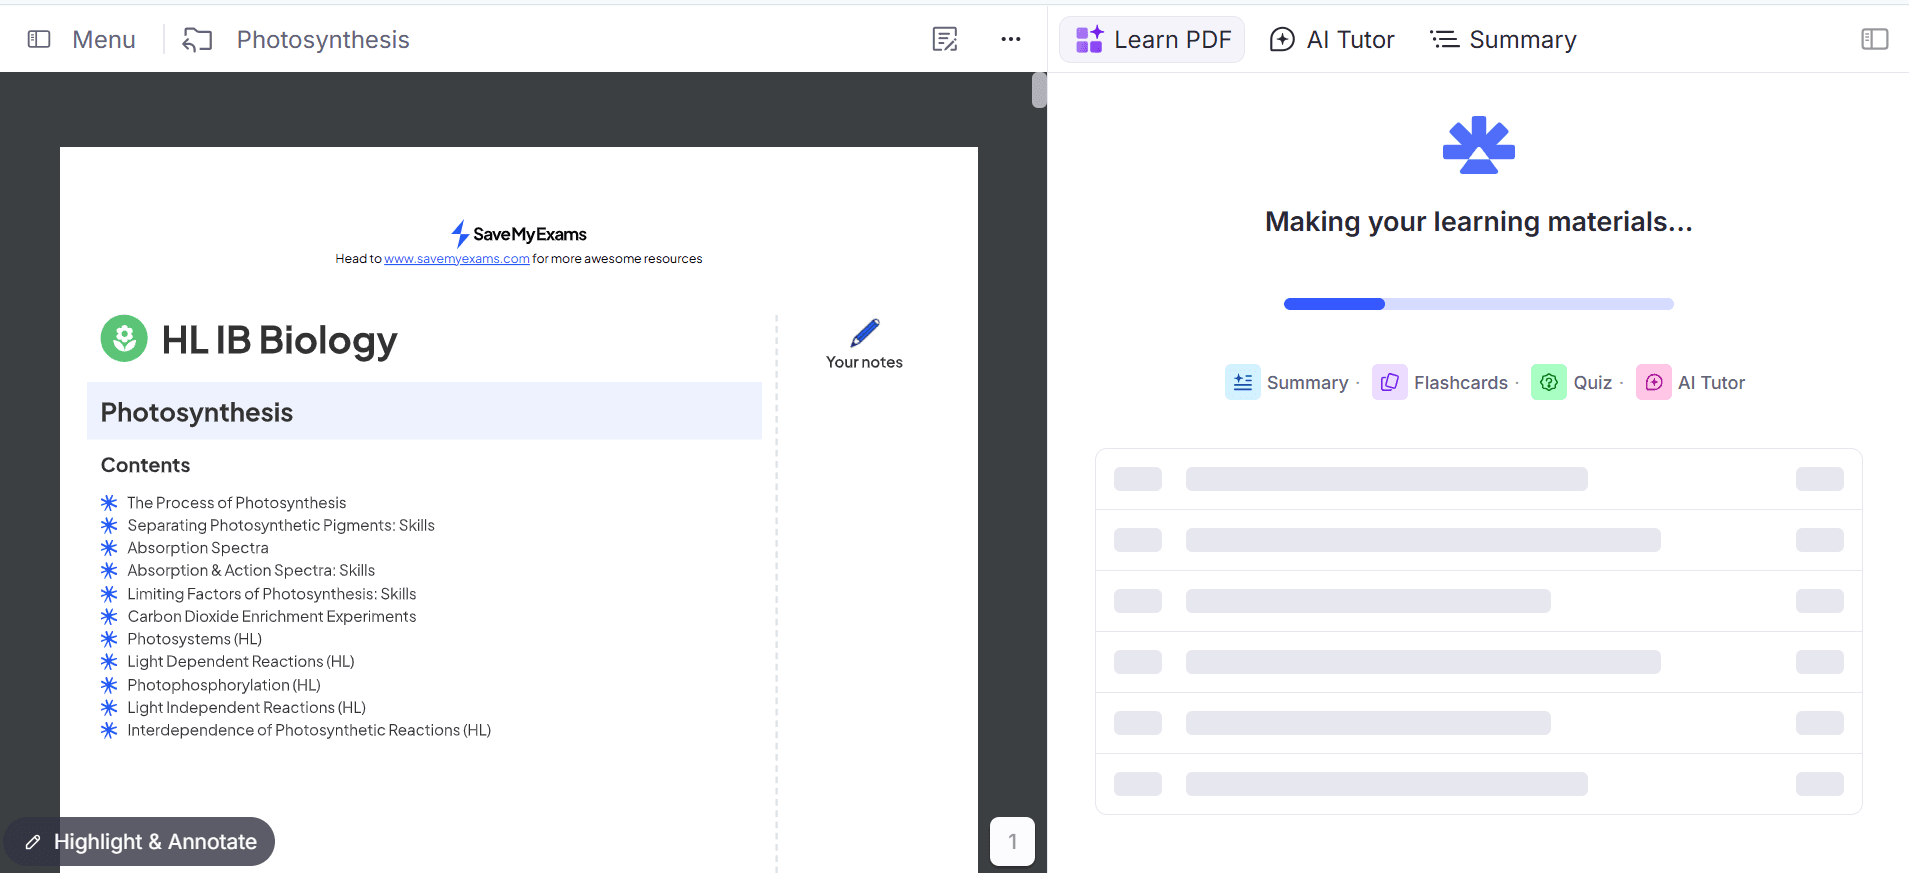Click the pencil icon in Highlight & Annotate

pyautogui.click(x=33, y=842)
